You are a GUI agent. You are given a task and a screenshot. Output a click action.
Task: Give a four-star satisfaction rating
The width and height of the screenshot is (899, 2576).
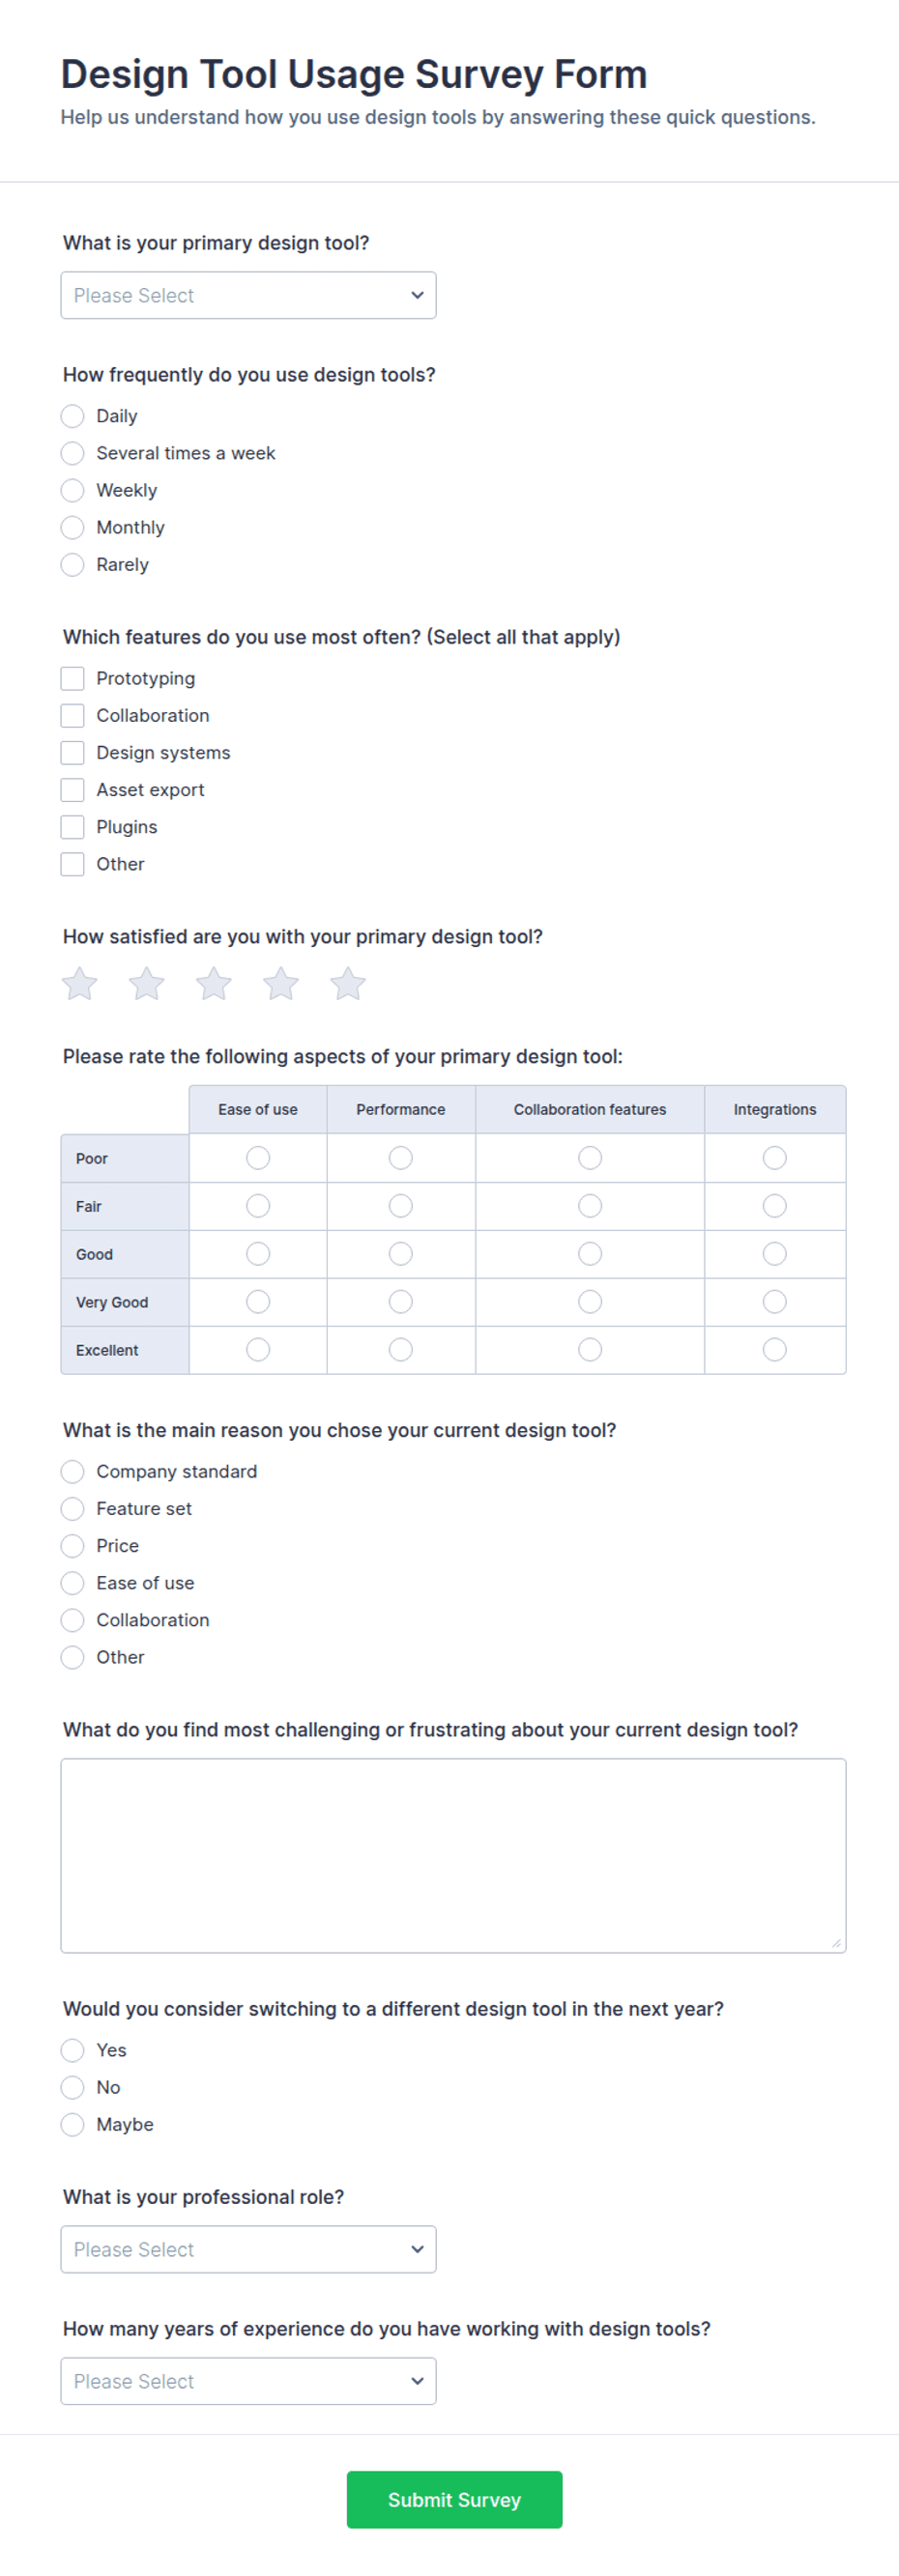[281, 984]
